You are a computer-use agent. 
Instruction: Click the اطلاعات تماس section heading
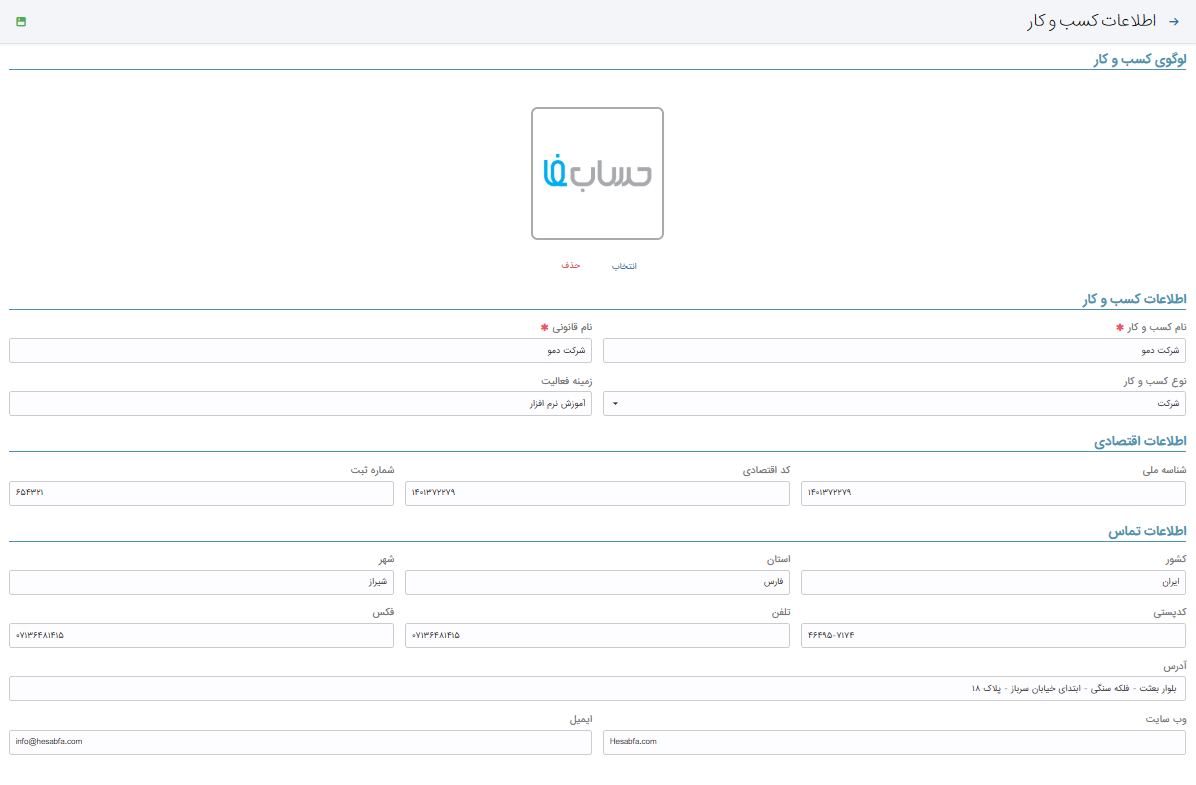coord(1147,531)
